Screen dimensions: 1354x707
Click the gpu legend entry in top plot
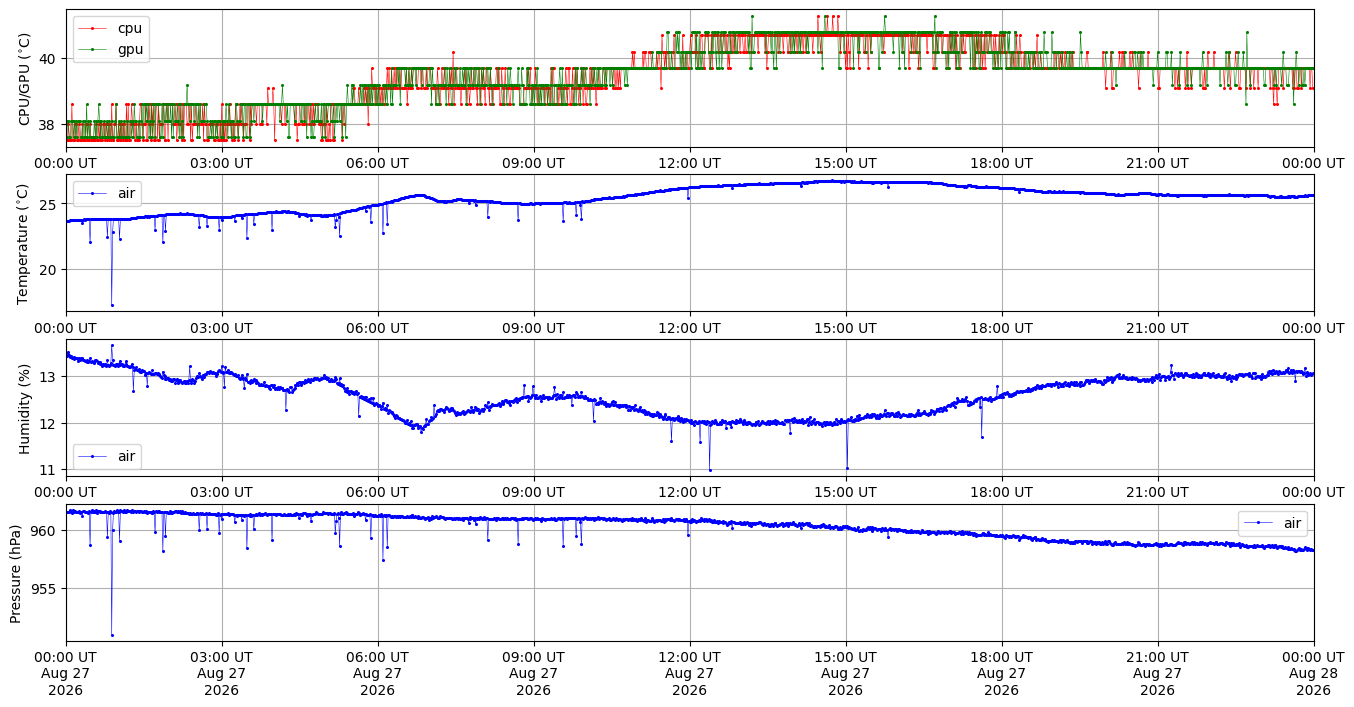tap(111, 48)
